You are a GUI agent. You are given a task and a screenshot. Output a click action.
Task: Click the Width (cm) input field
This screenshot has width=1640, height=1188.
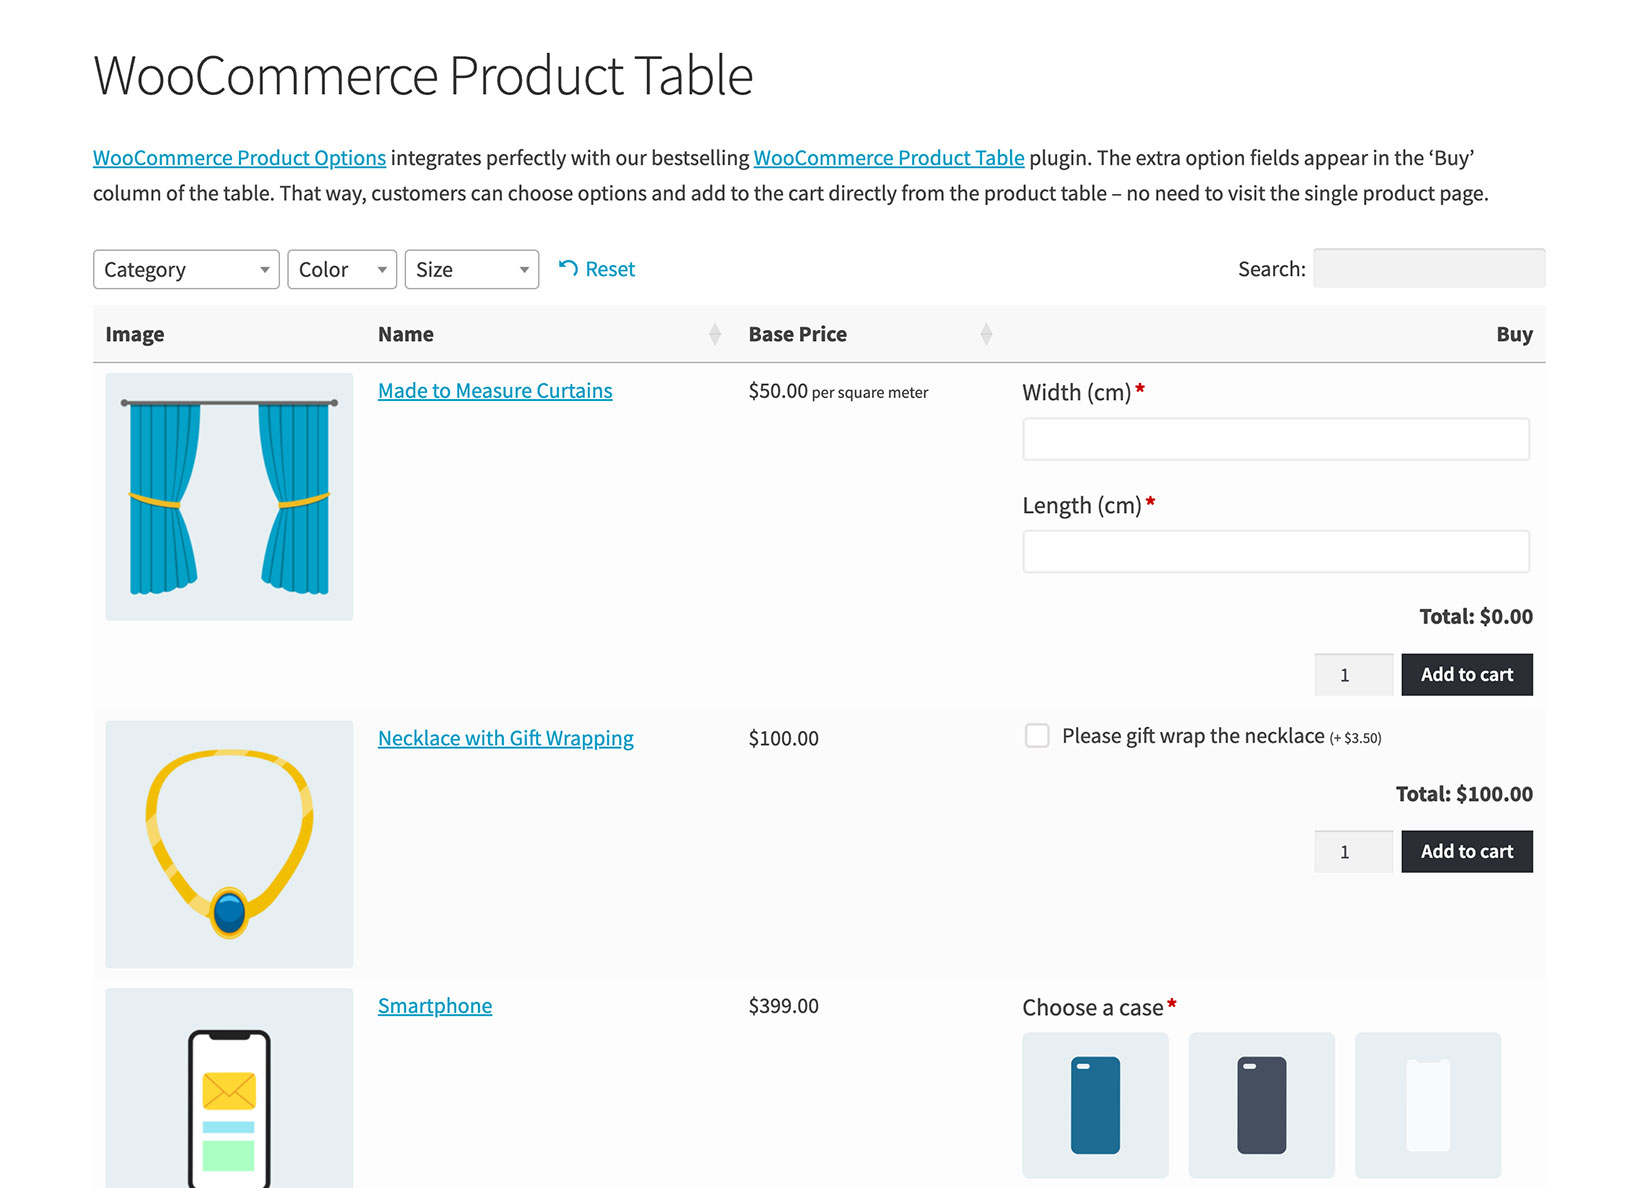pos(1275,438)
